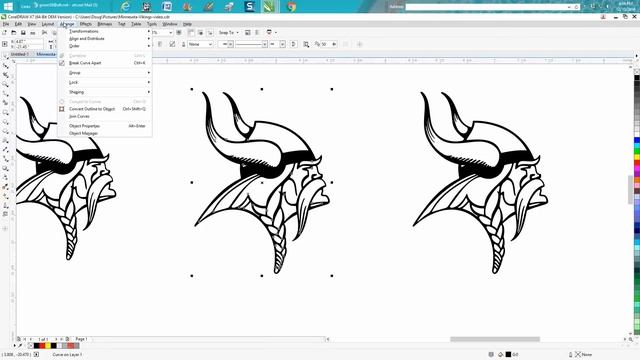Open the end arrowhead dropdown

282,44
